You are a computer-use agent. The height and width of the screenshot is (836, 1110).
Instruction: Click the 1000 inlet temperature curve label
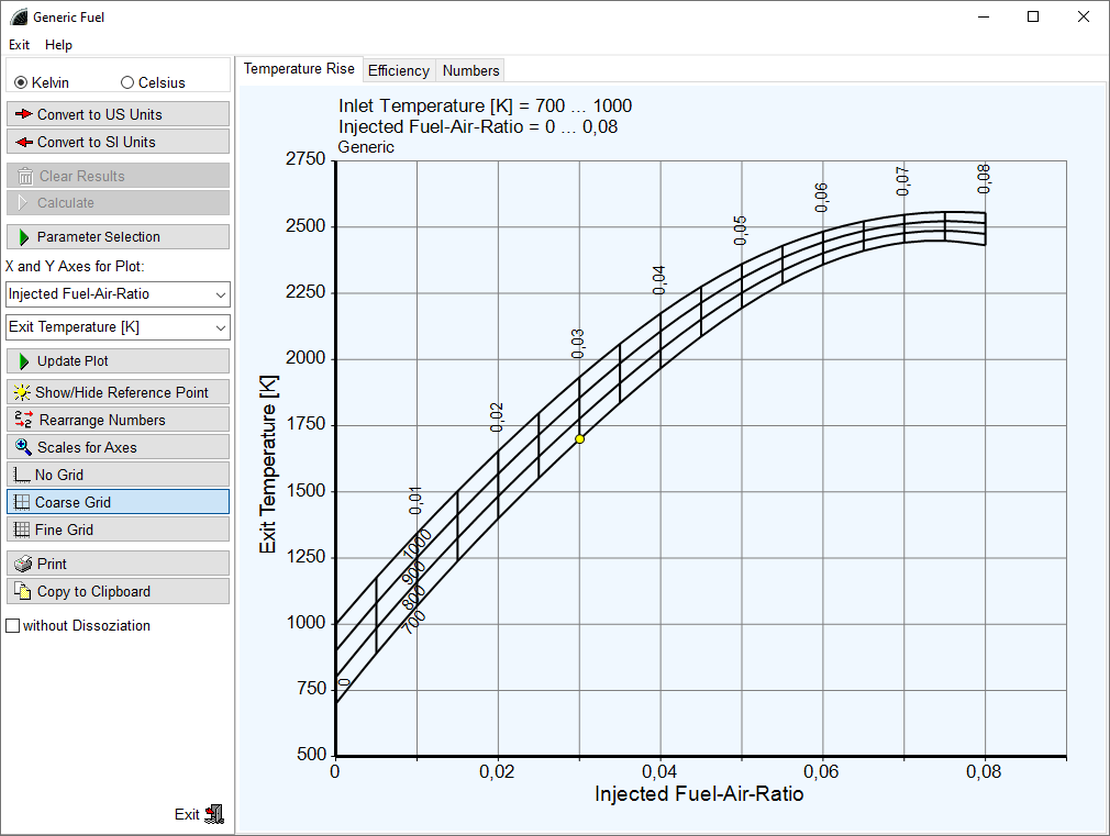[x=418, y=544]
